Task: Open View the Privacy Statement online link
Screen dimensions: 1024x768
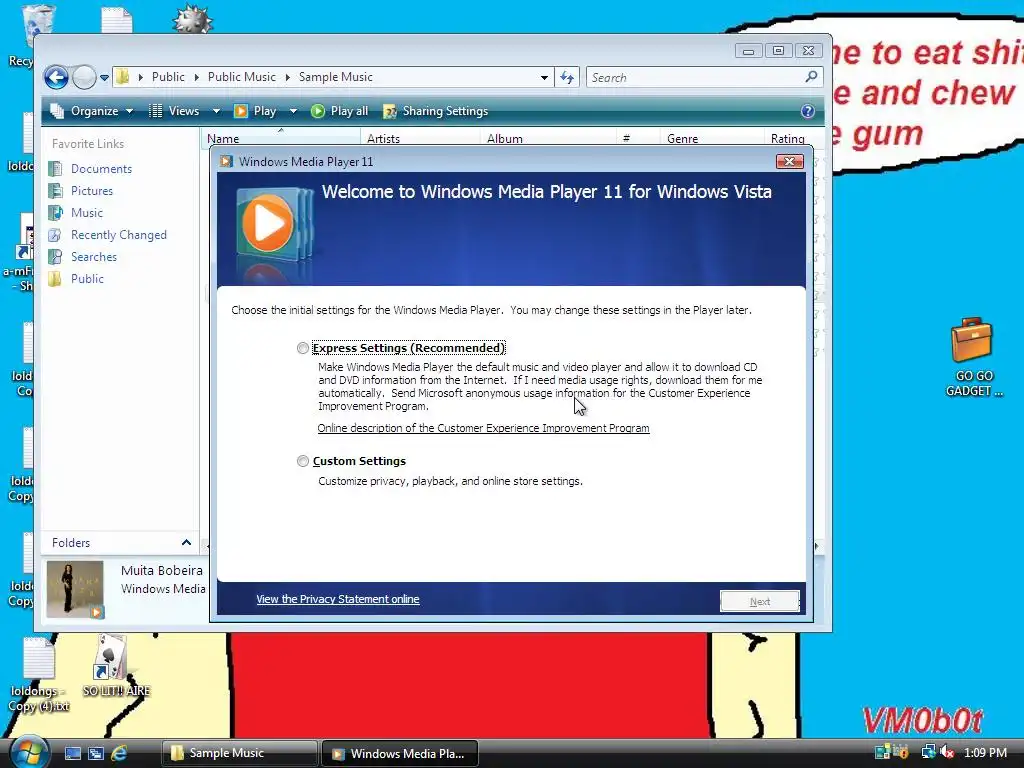Action: coord(338,599)
